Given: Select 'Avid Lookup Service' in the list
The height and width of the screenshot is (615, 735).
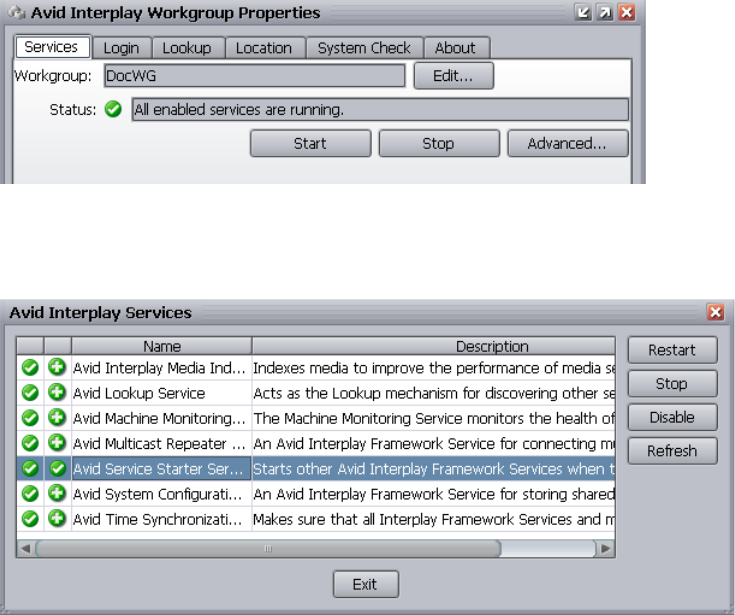Looking at the screenshot, I should 139,393.
